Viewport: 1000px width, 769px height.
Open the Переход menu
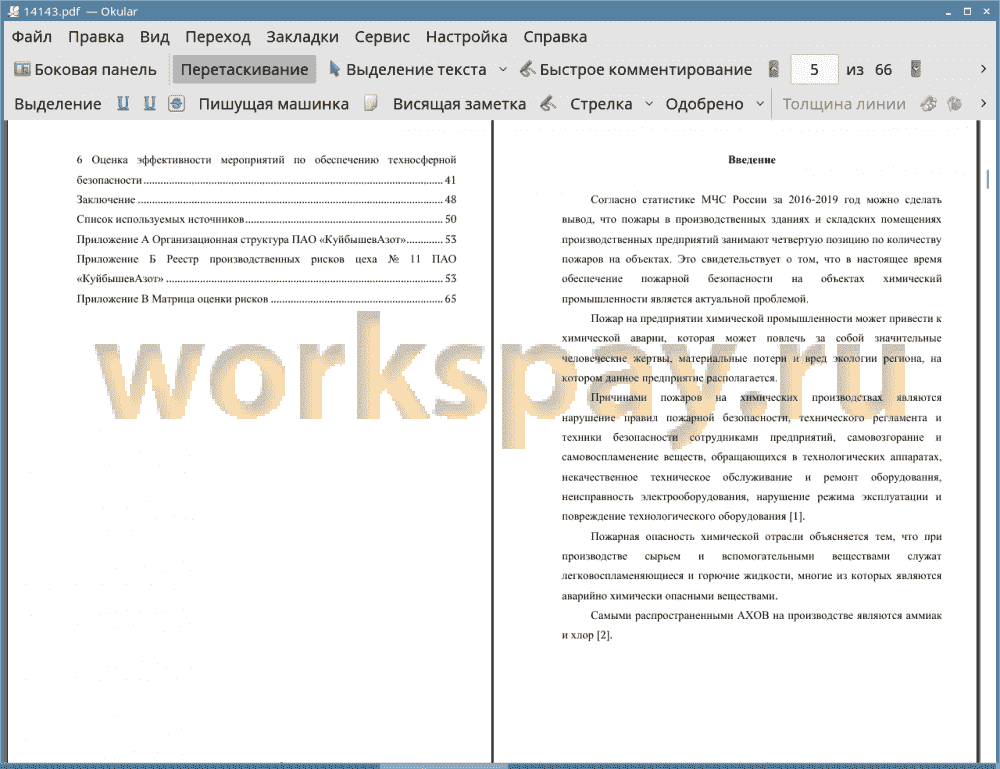(x=217, y=36)
